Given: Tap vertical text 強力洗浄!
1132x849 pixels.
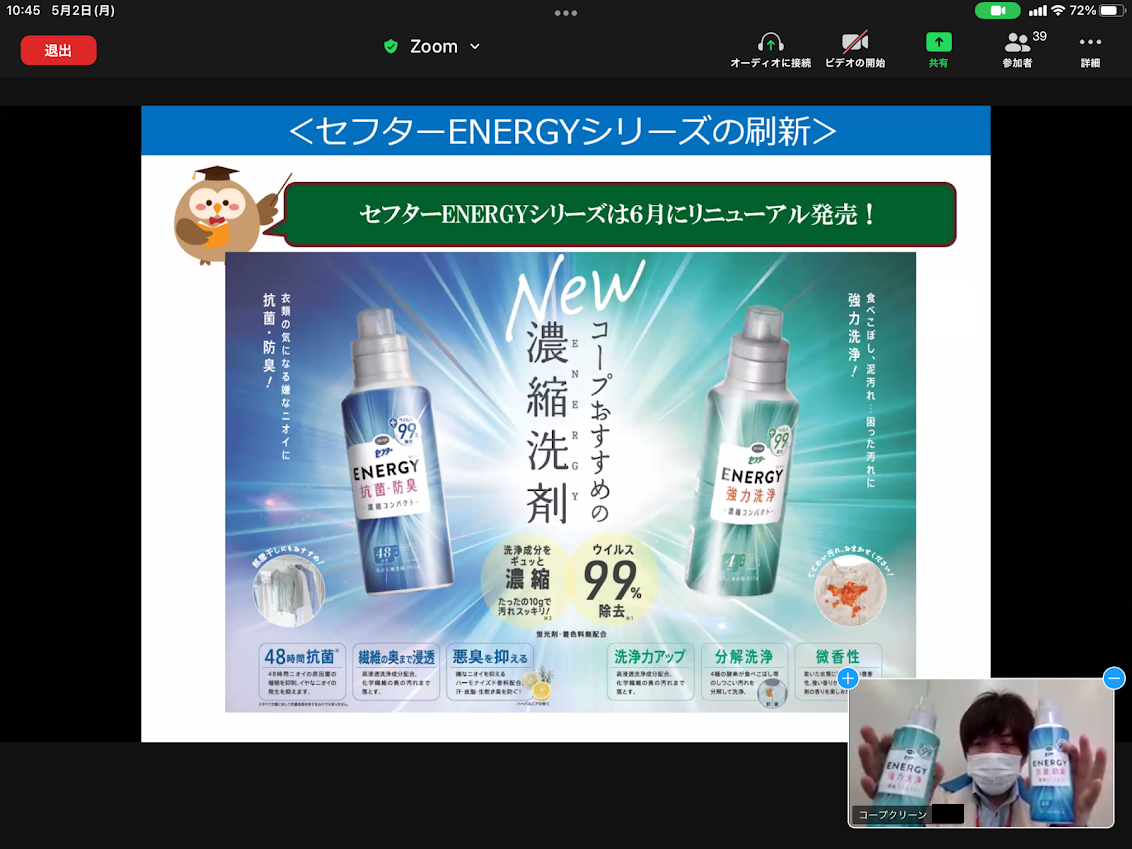Looking at the screenshot, I should (854, 334).
